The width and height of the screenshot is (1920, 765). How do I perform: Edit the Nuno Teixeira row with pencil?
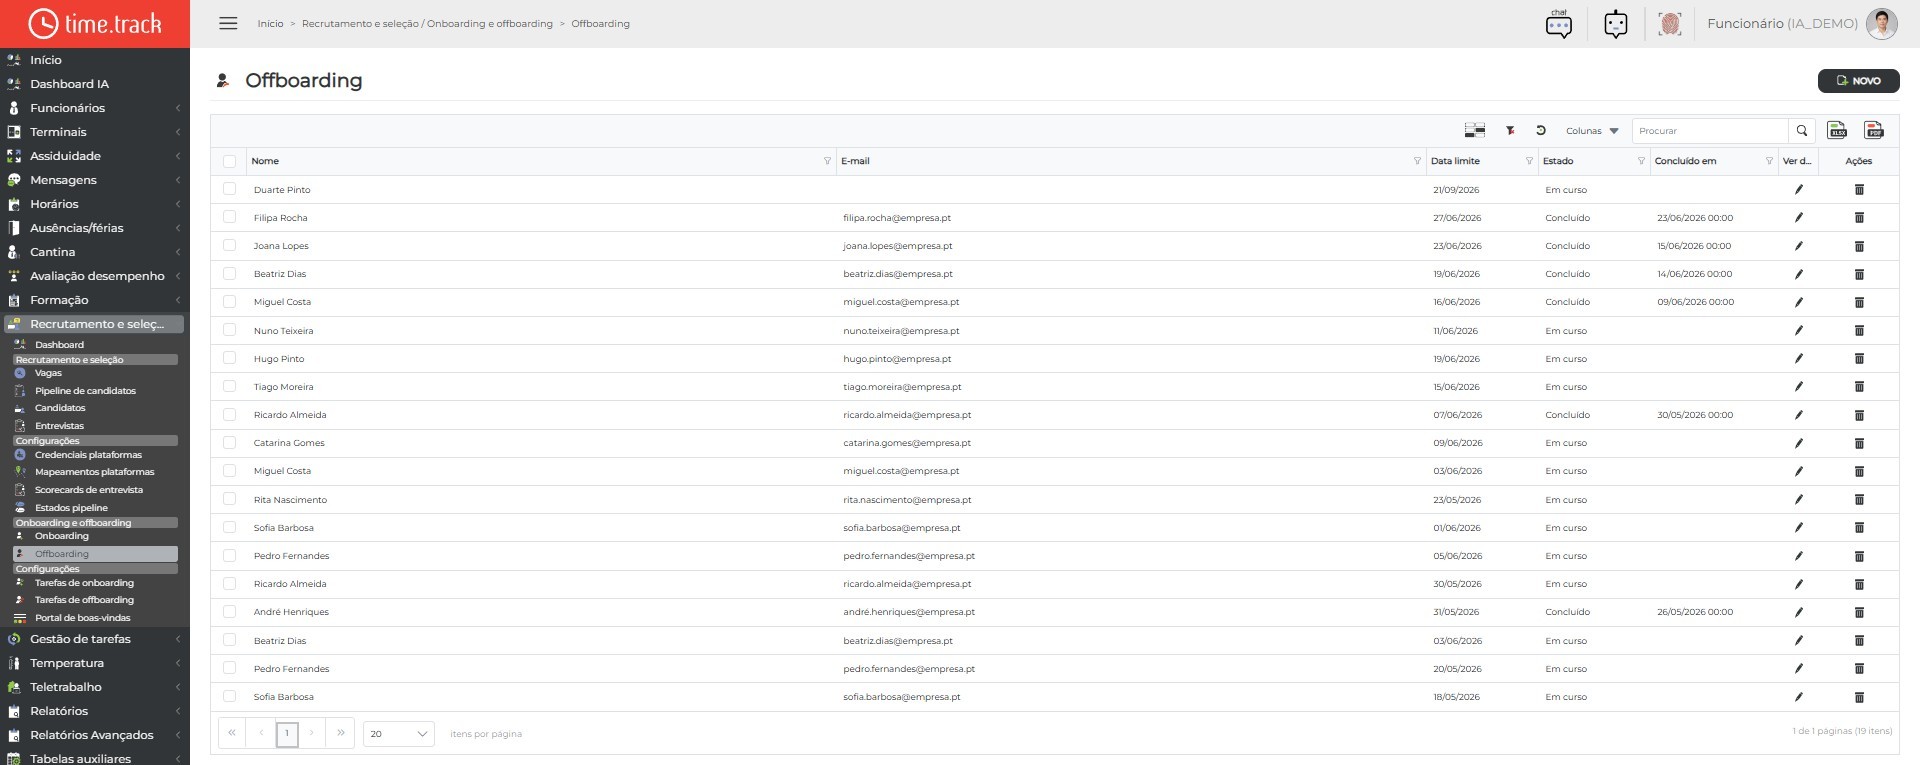[1798, 330]
